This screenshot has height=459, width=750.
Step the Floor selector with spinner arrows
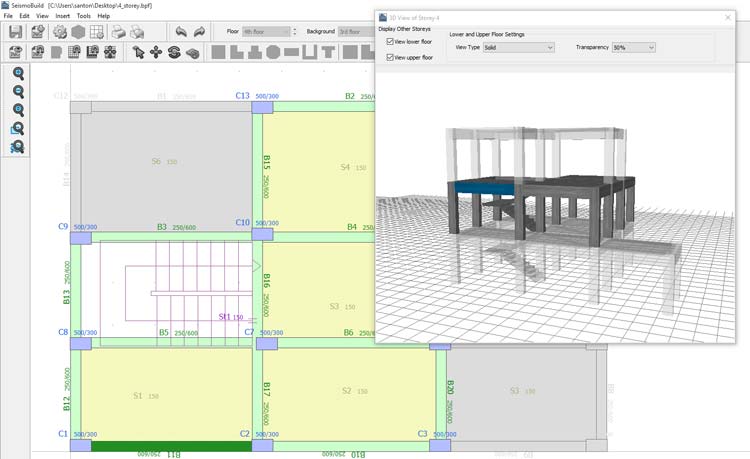[295, 32]
